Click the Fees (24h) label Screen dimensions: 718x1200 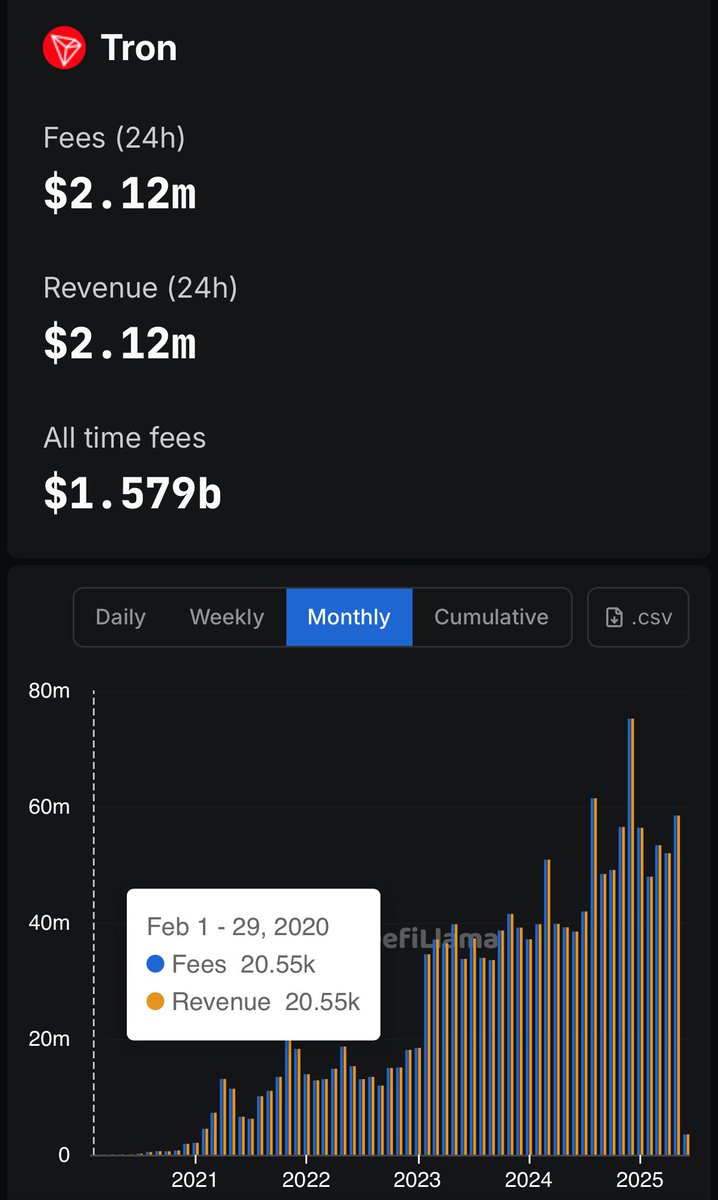(114, 138)
